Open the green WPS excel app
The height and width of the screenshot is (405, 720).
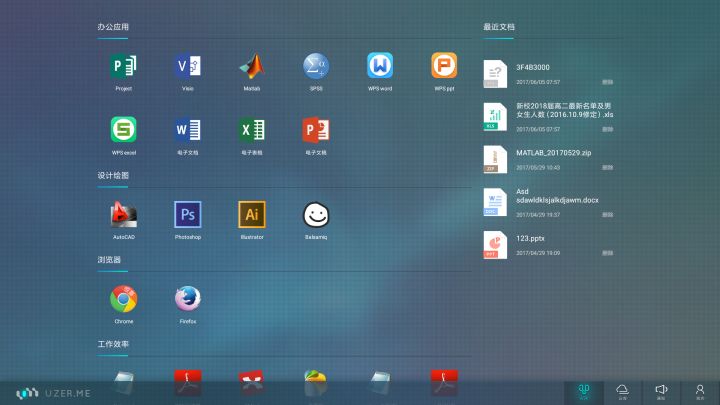tap(124, 129)
